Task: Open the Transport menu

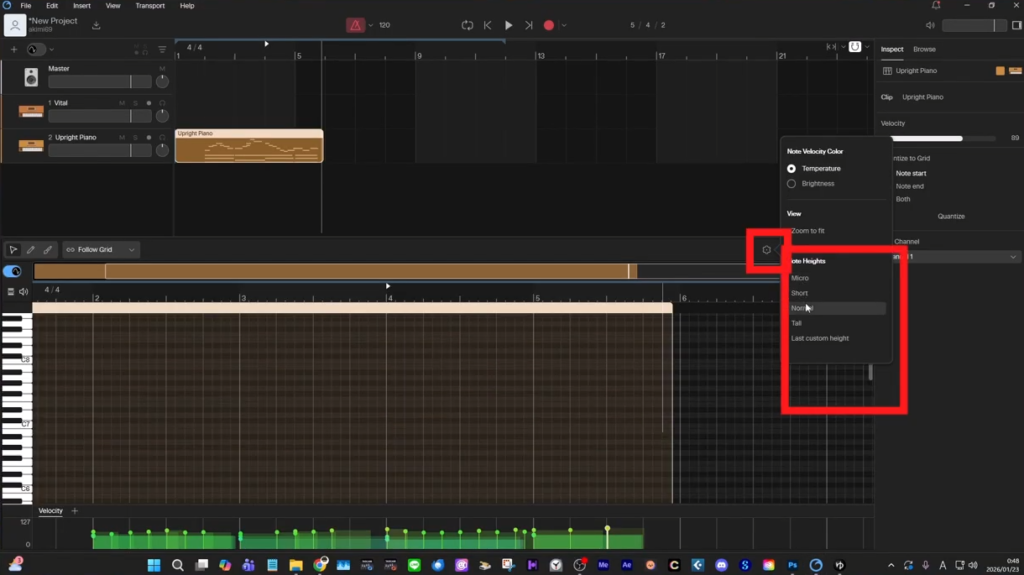Action: [x=149, y=6]
